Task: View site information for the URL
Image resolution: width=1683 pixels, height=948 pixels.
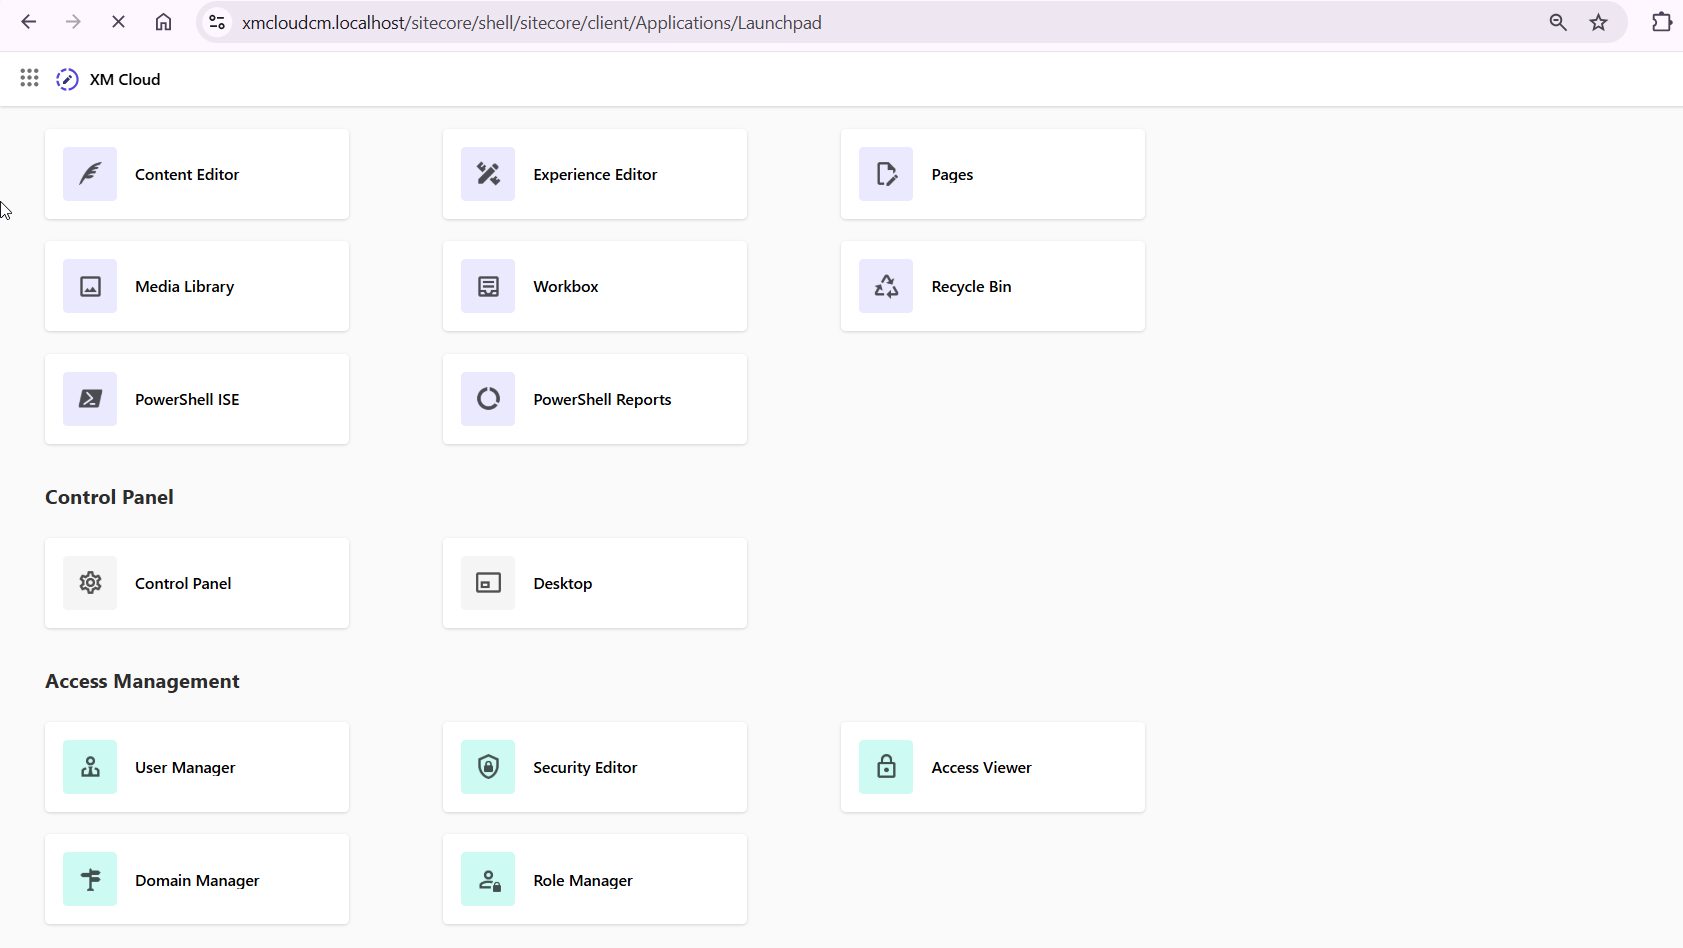Action: coord(217,22)
